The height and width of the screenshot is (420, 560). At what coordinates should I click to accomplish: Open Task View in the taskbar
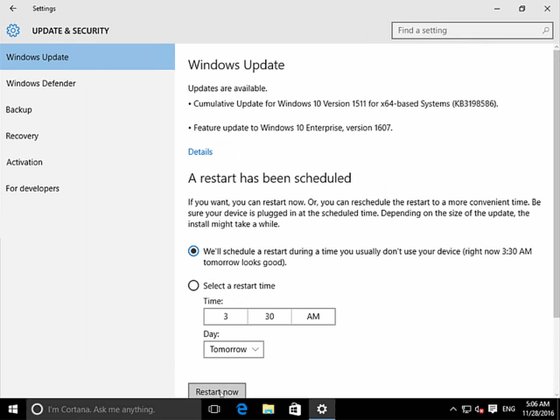[214, 409]
